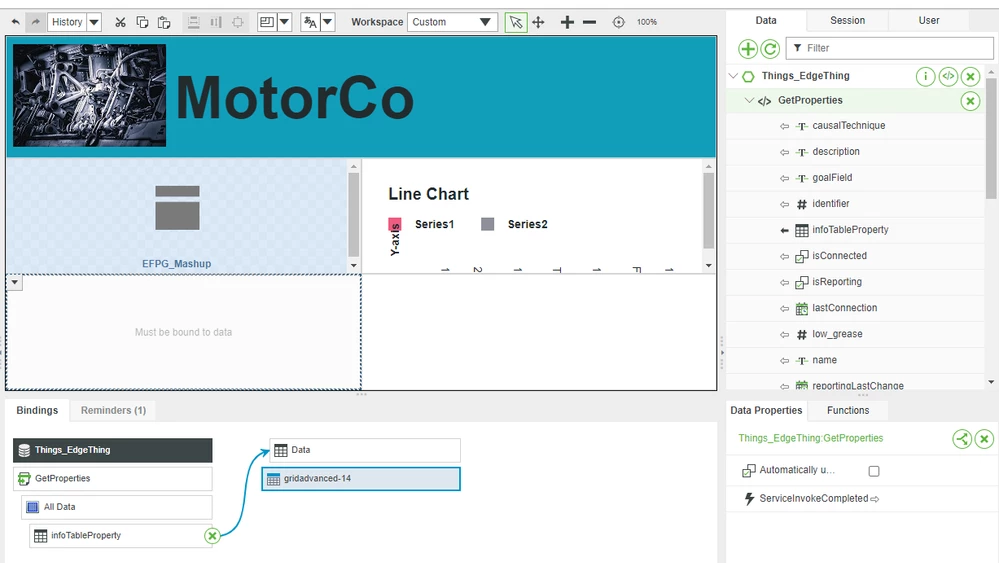The height and width of the screenshot is (563, 999).
Task: Switch to the Session tab
Action: tap(847, 20)
